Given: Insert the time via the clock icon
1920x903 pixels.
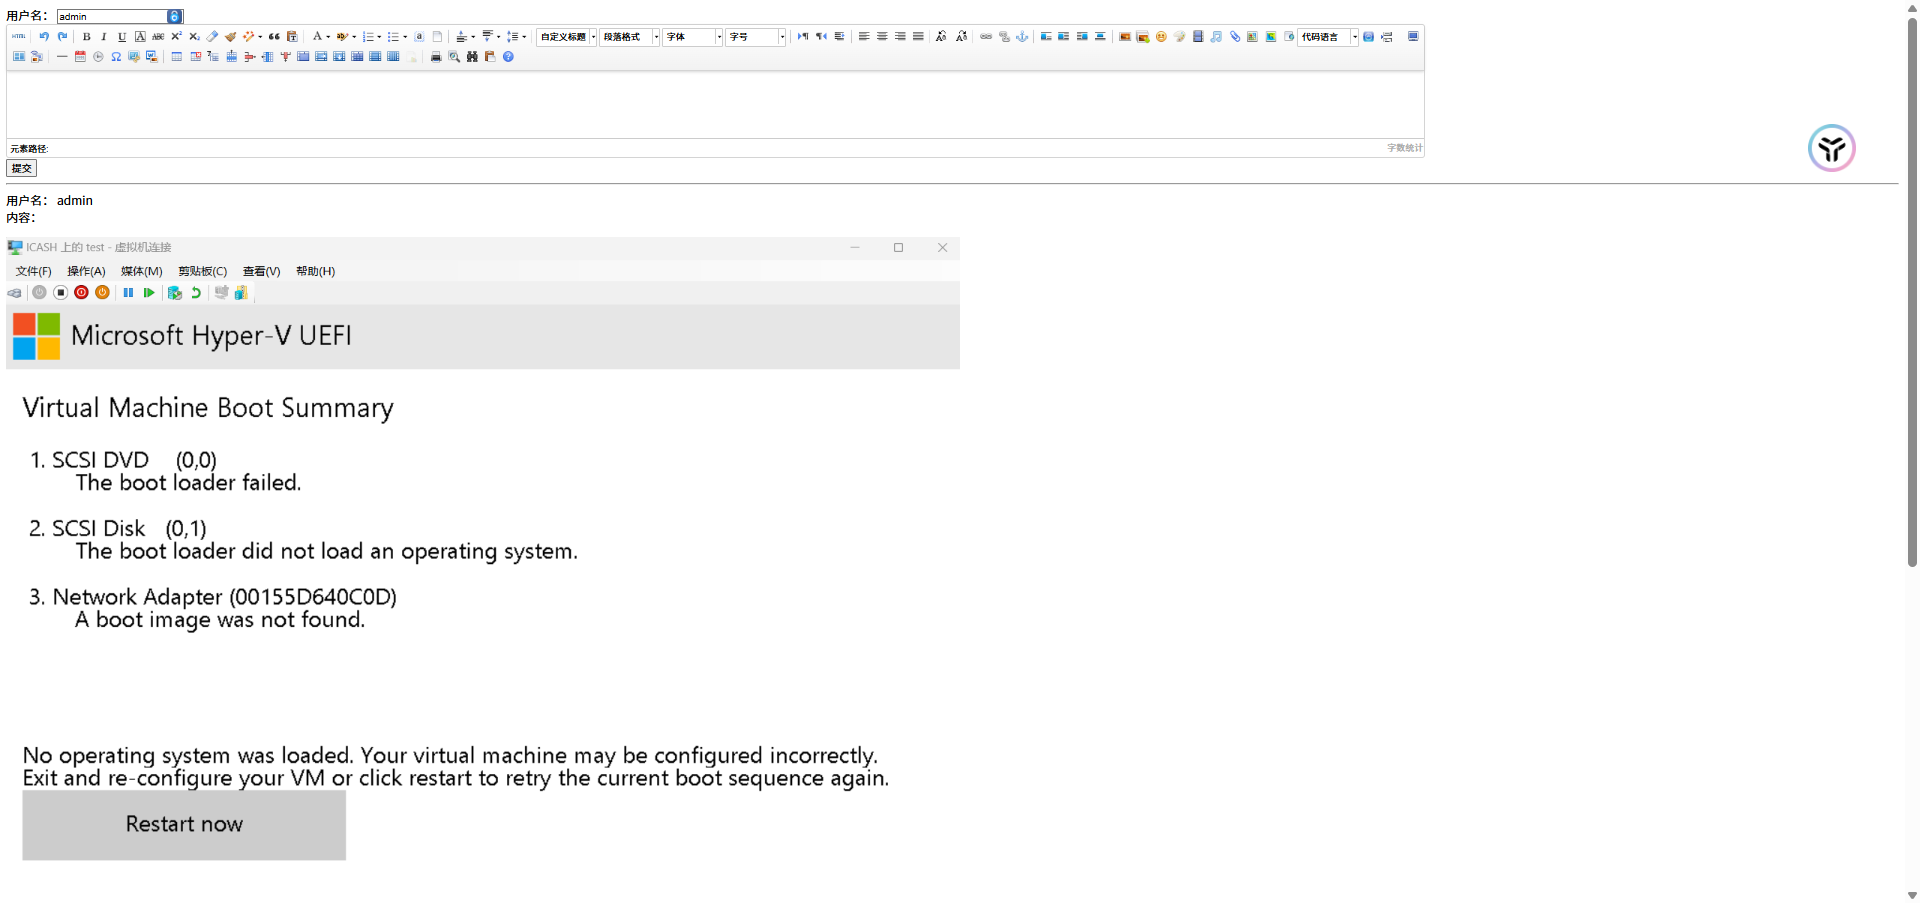Looking at the screenshot, I should [x=98, y=57].
